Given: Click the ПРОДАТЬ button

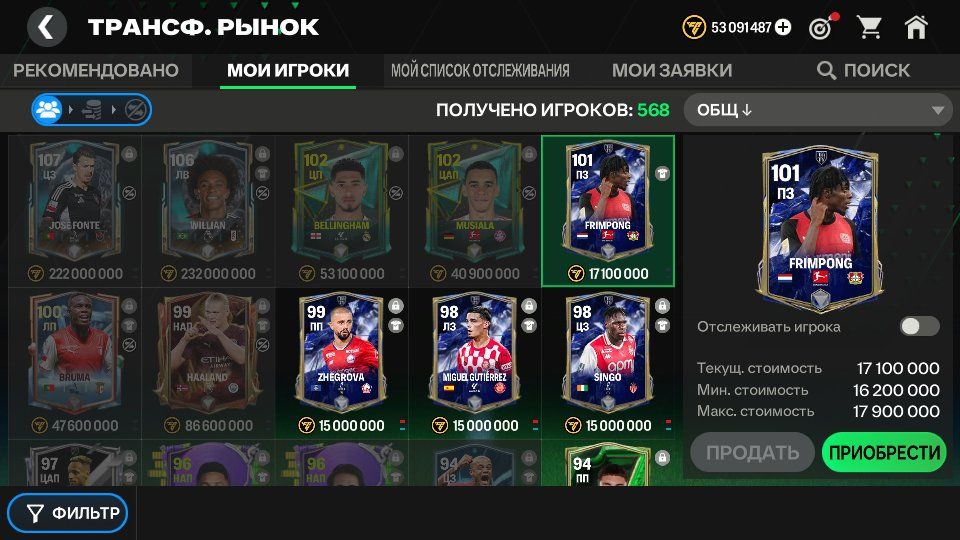Looking at the screenshot, I should pyautogui.click(x=752, y=452).
